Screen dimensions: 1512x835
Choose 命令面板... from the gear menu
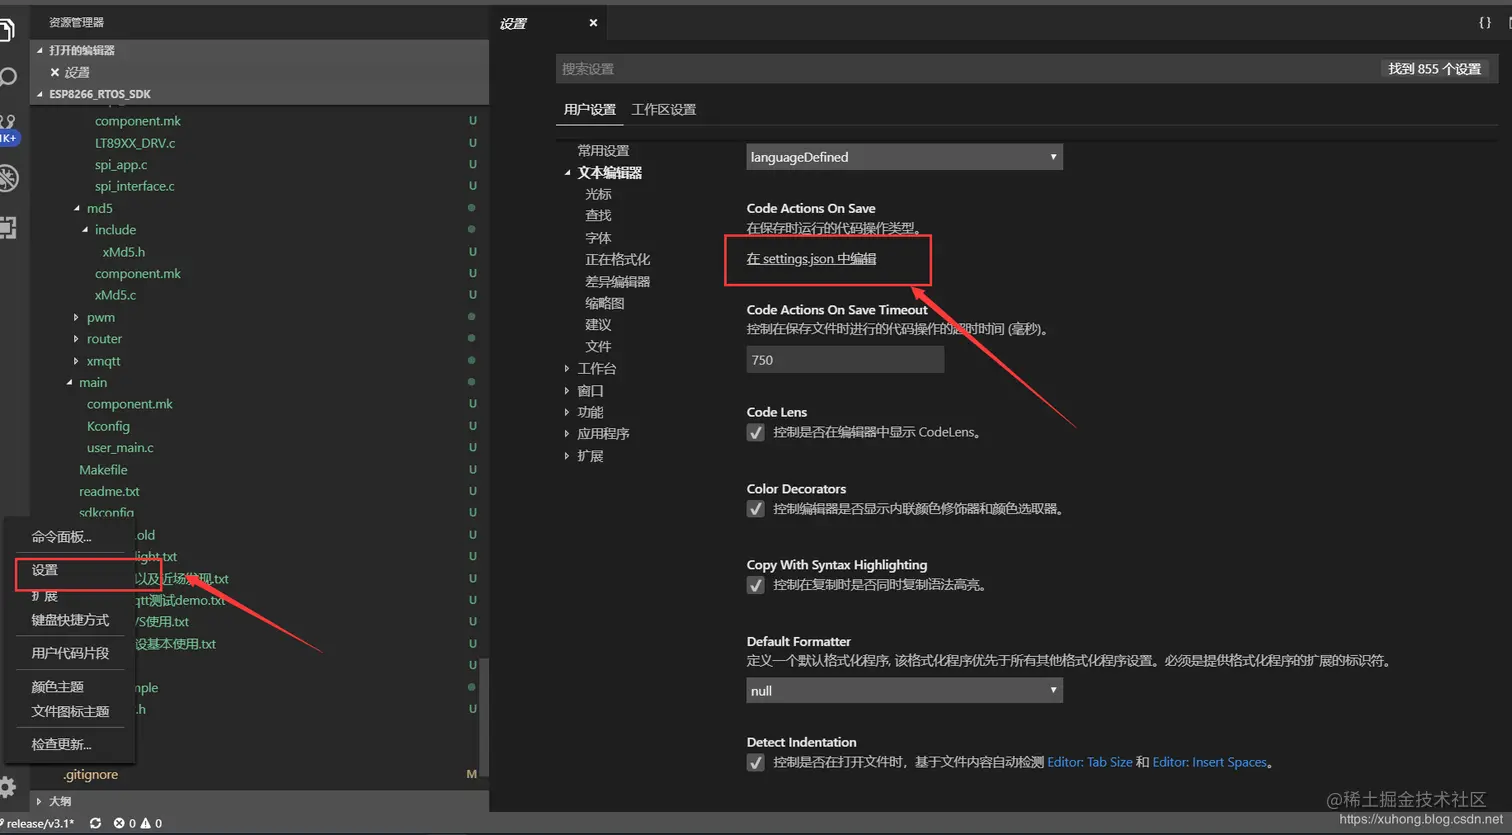61,537
